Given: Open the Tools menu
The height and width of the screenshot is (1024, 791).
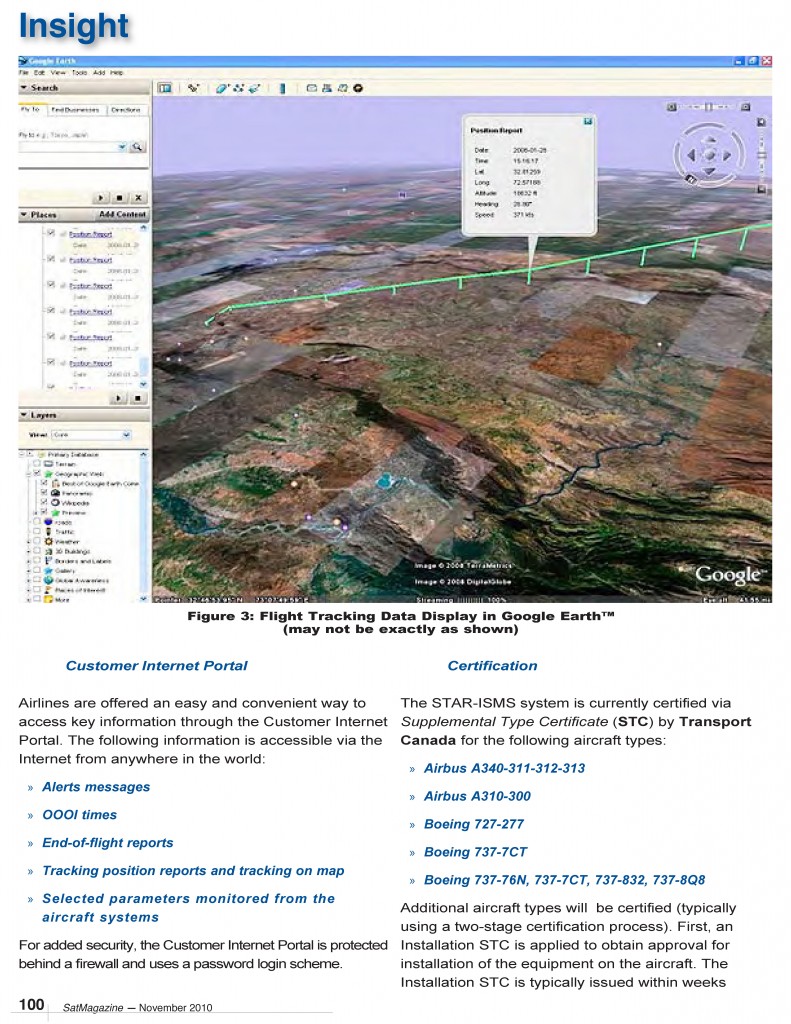Looking at the screenshot, I should click(79, 72).
